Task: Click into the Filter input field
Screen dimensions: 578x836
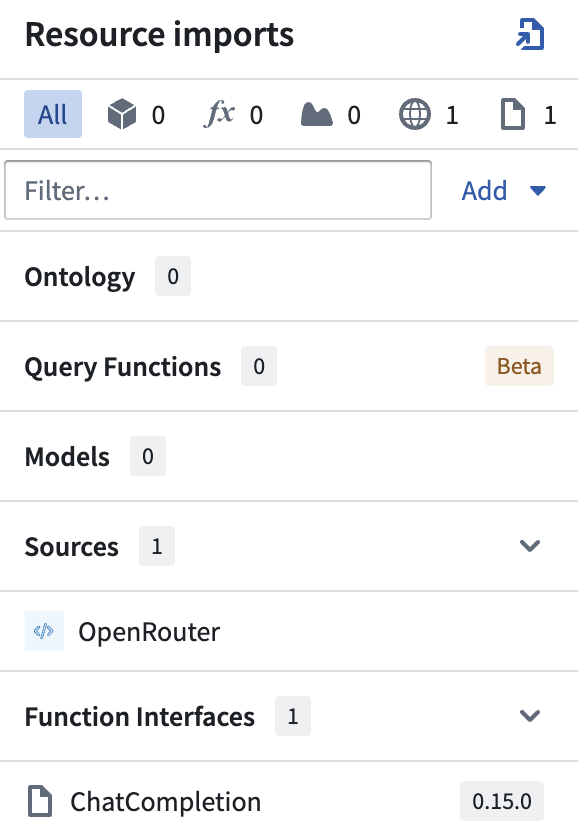Action: coord(218,190)
